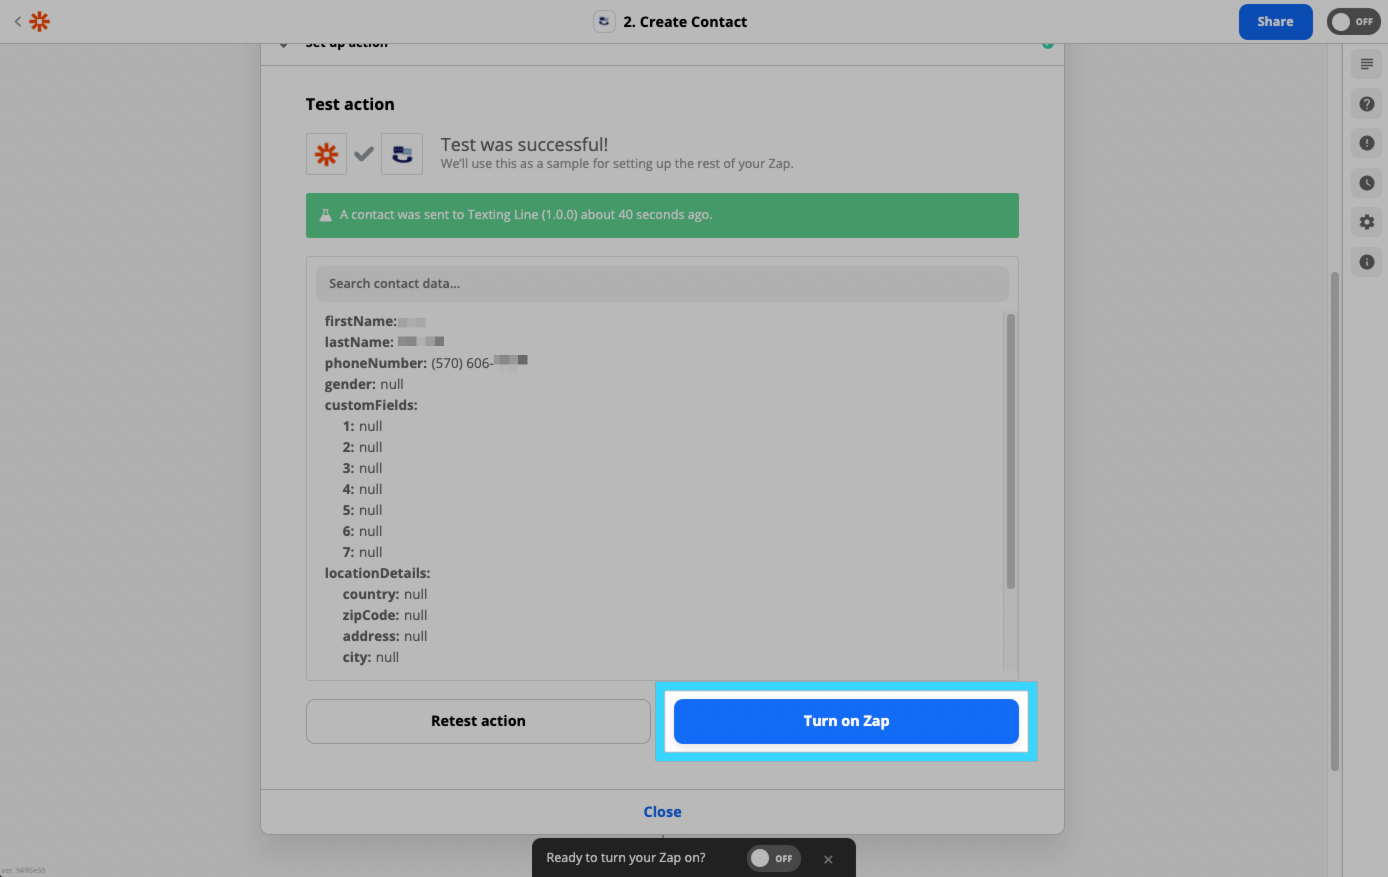The height and width of the screenshot is (877, 1388).
Task: Click the Texting Line app icon under Test action
Action: 402,154
